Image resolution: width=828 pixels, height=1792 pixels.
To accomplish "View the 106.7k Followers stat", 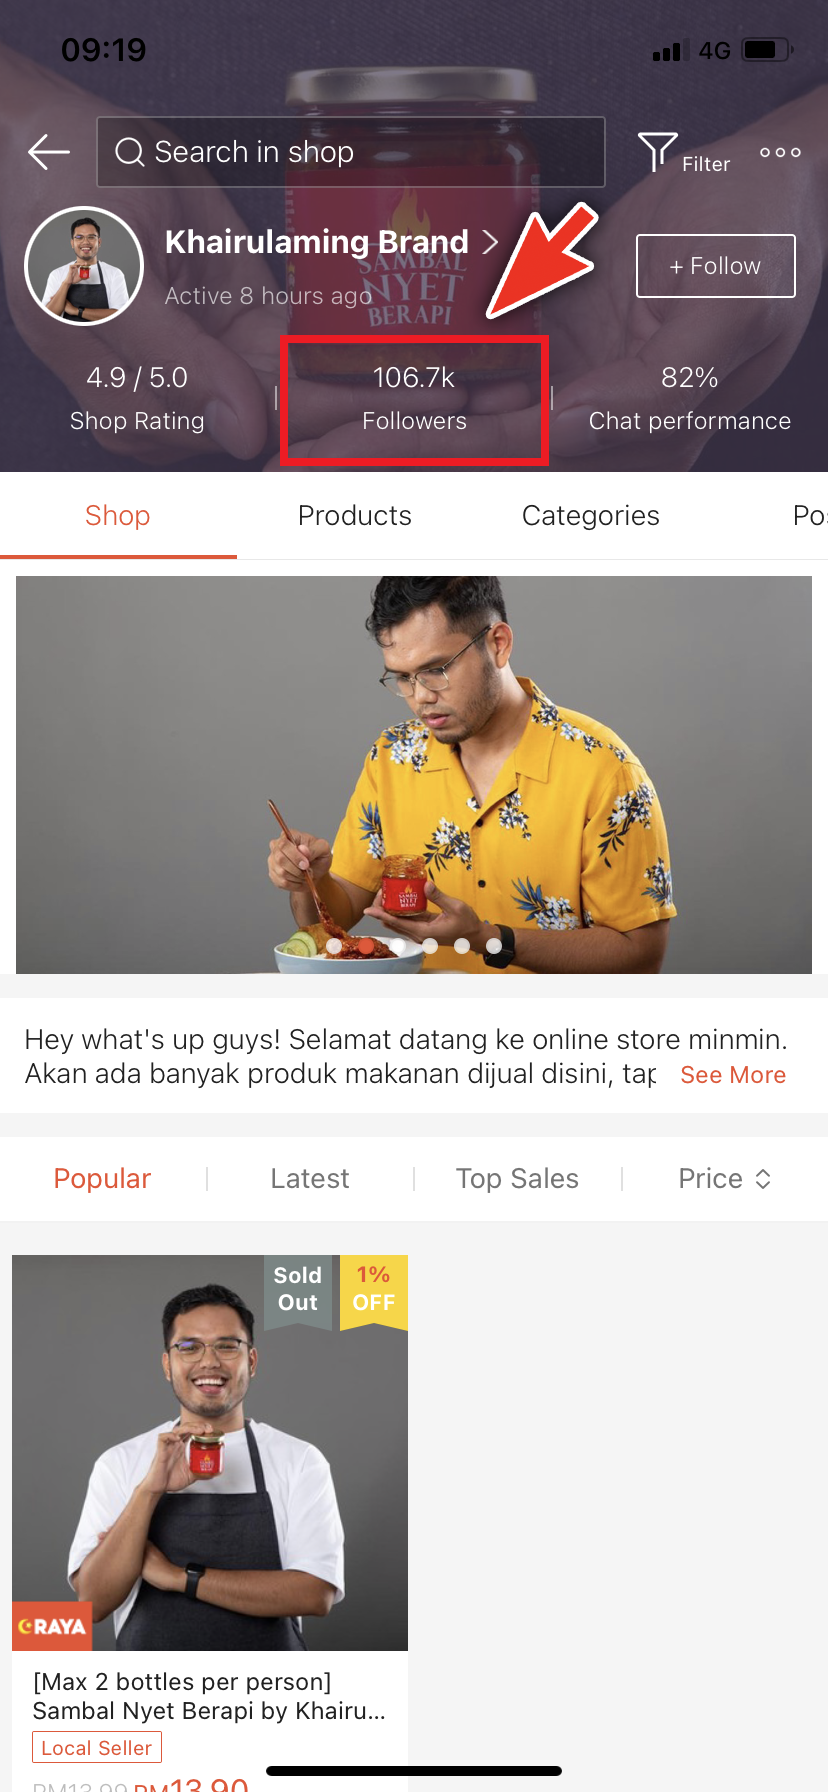I will pos(414,399).
